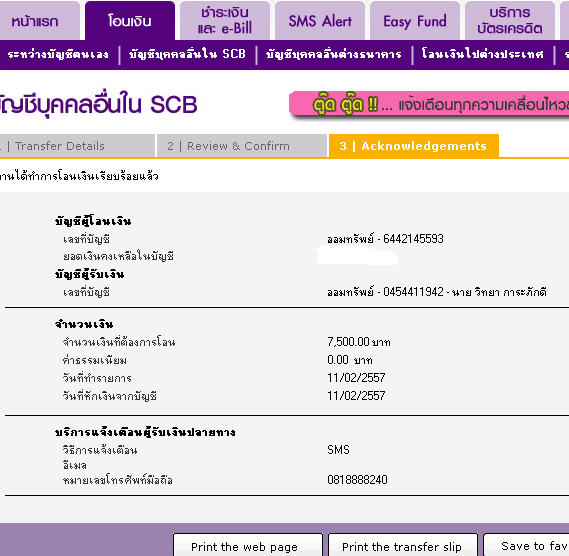
Task: Switch to the SMS Alert tab
Action: coord(320,21)
